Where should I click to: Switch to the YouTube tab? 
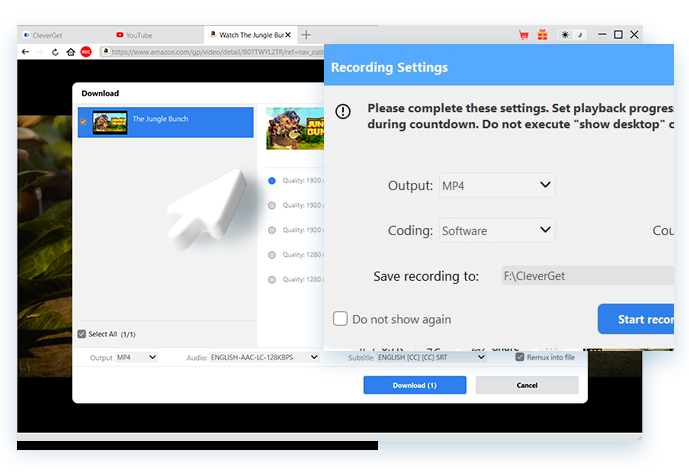pyautogui.click(x=140, y=35)
